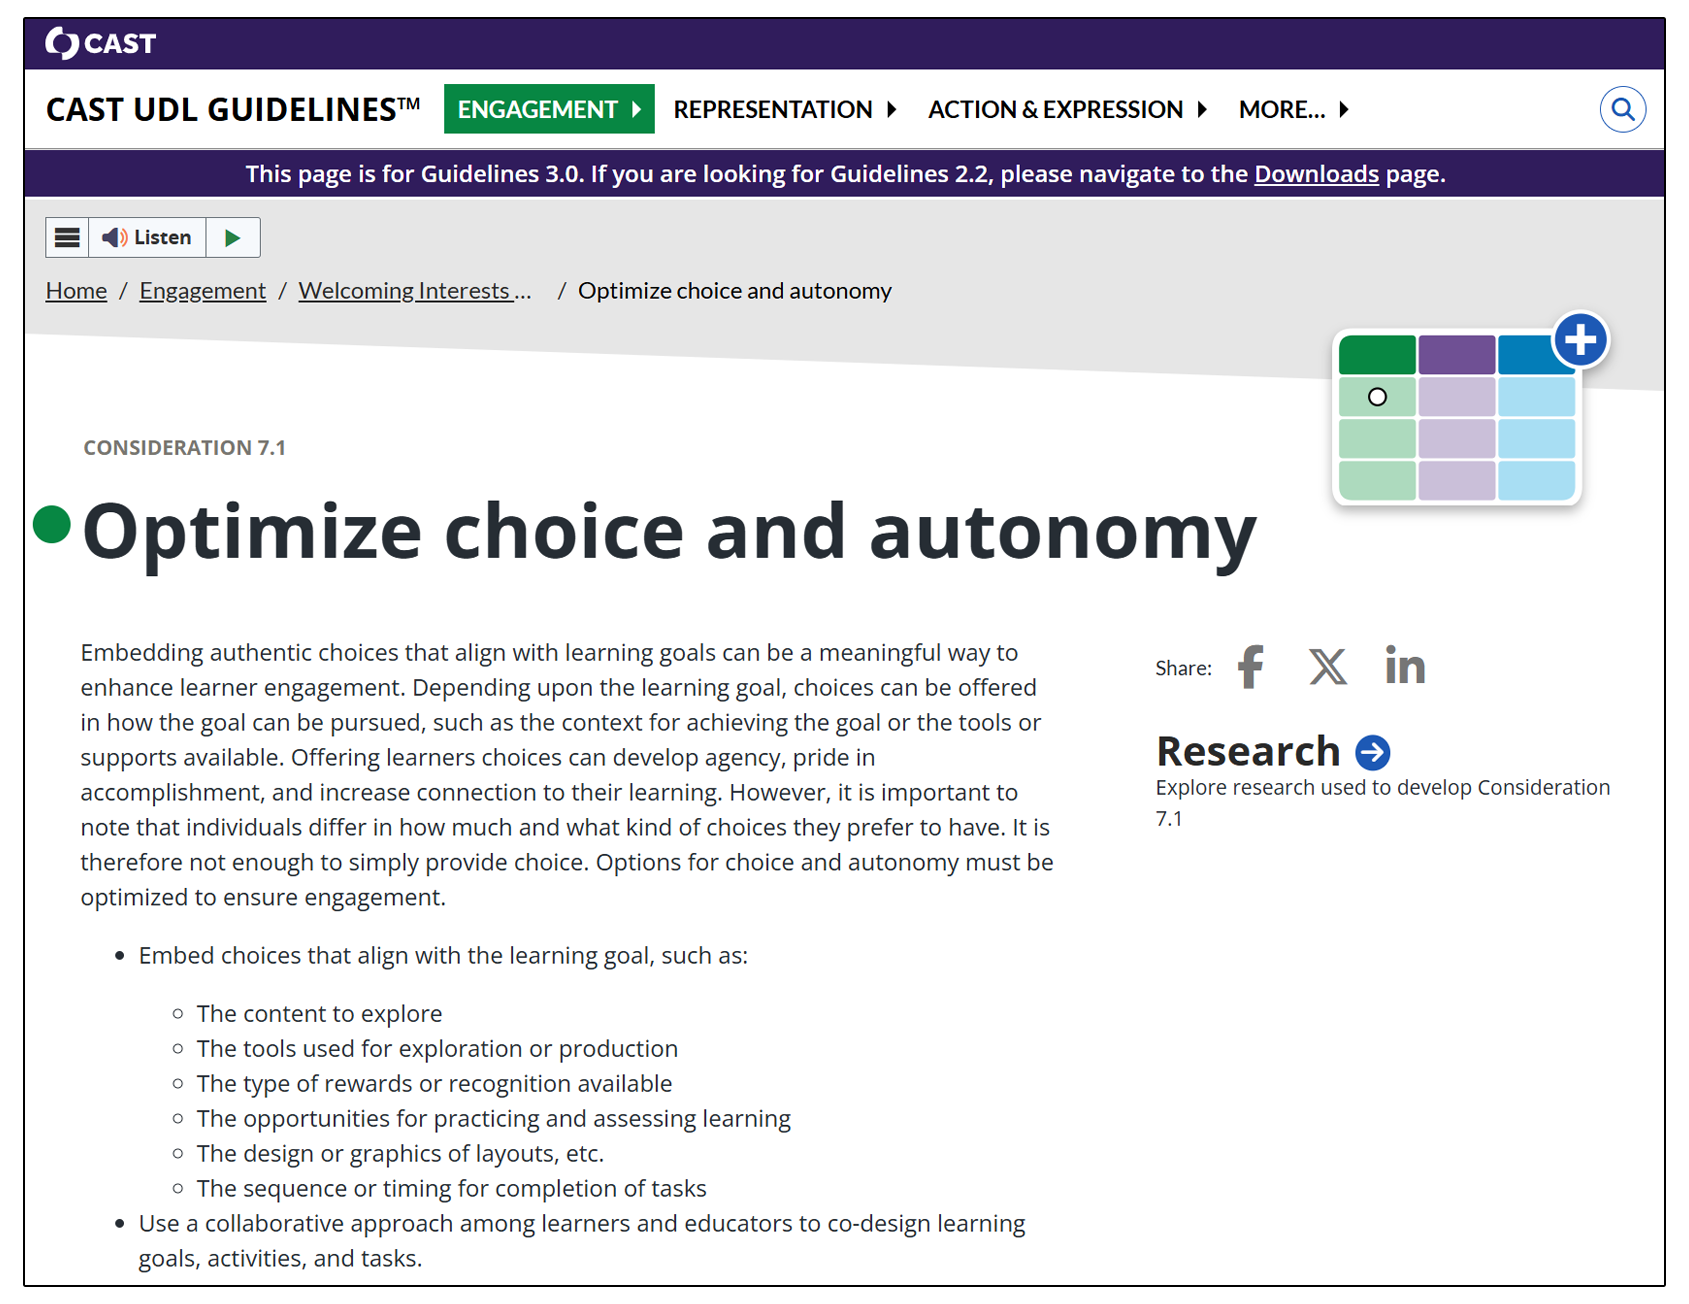Click the purple header cell in grid
Screen dimensions: 1689x1304
point(1456,354)
